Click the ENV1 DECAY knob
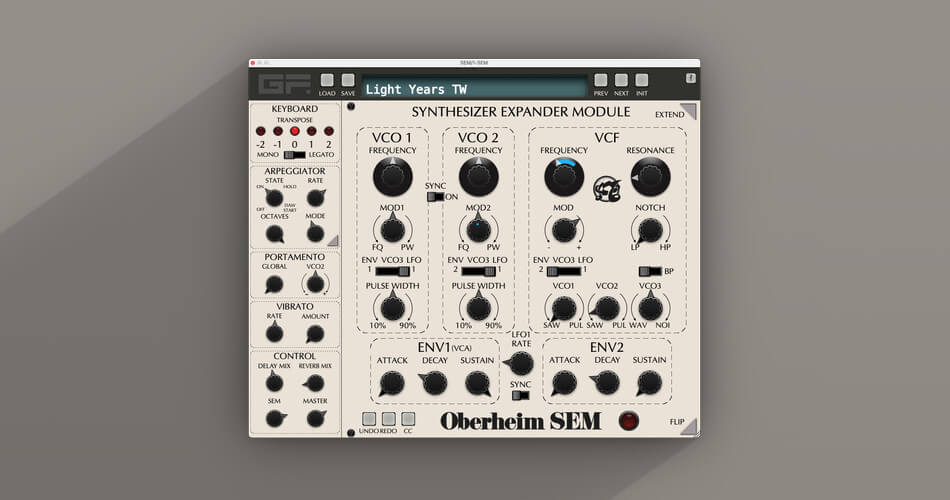Viewport: 950px width, 500px height. pos(434,383)
